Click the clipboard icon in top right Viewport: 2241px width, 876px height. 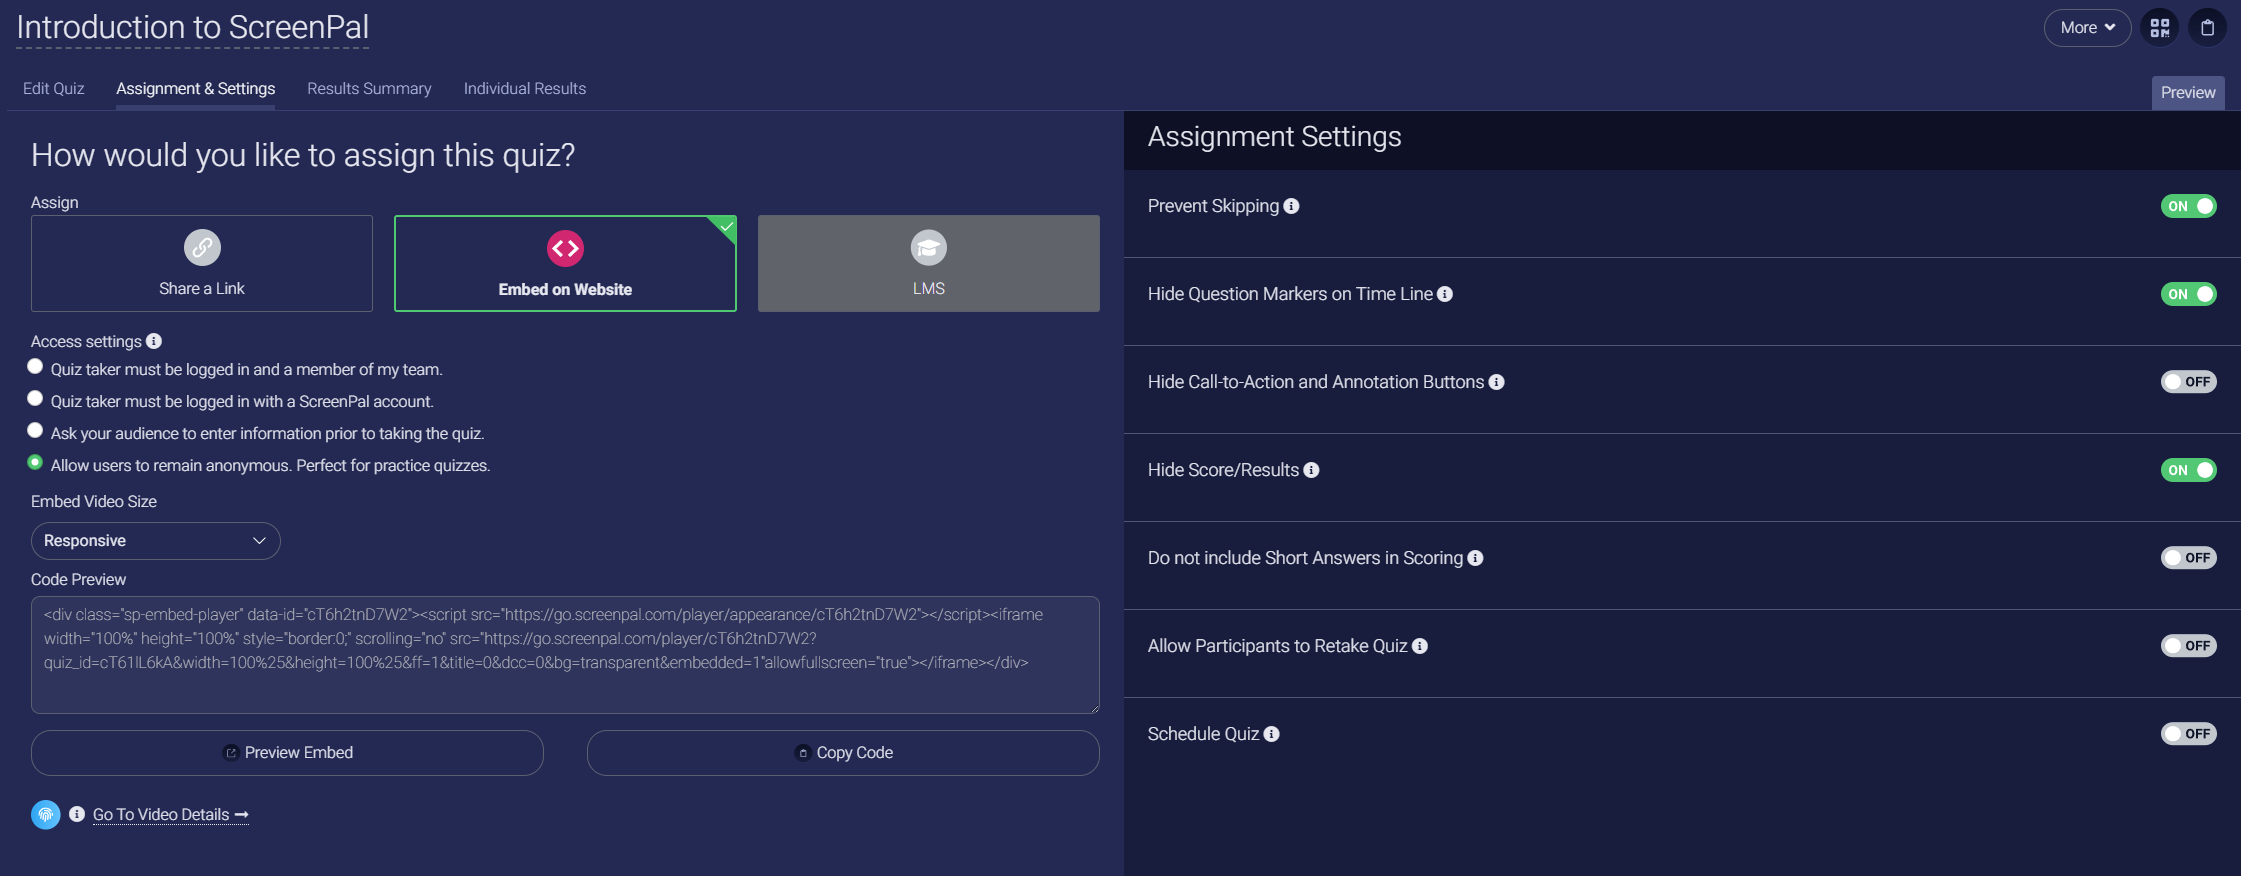coord(2207,28)
